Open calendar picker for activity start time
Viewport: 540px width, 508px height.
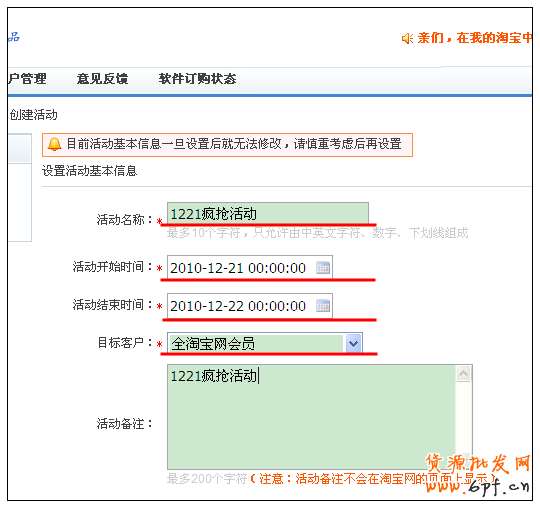[x=323, y=268]
